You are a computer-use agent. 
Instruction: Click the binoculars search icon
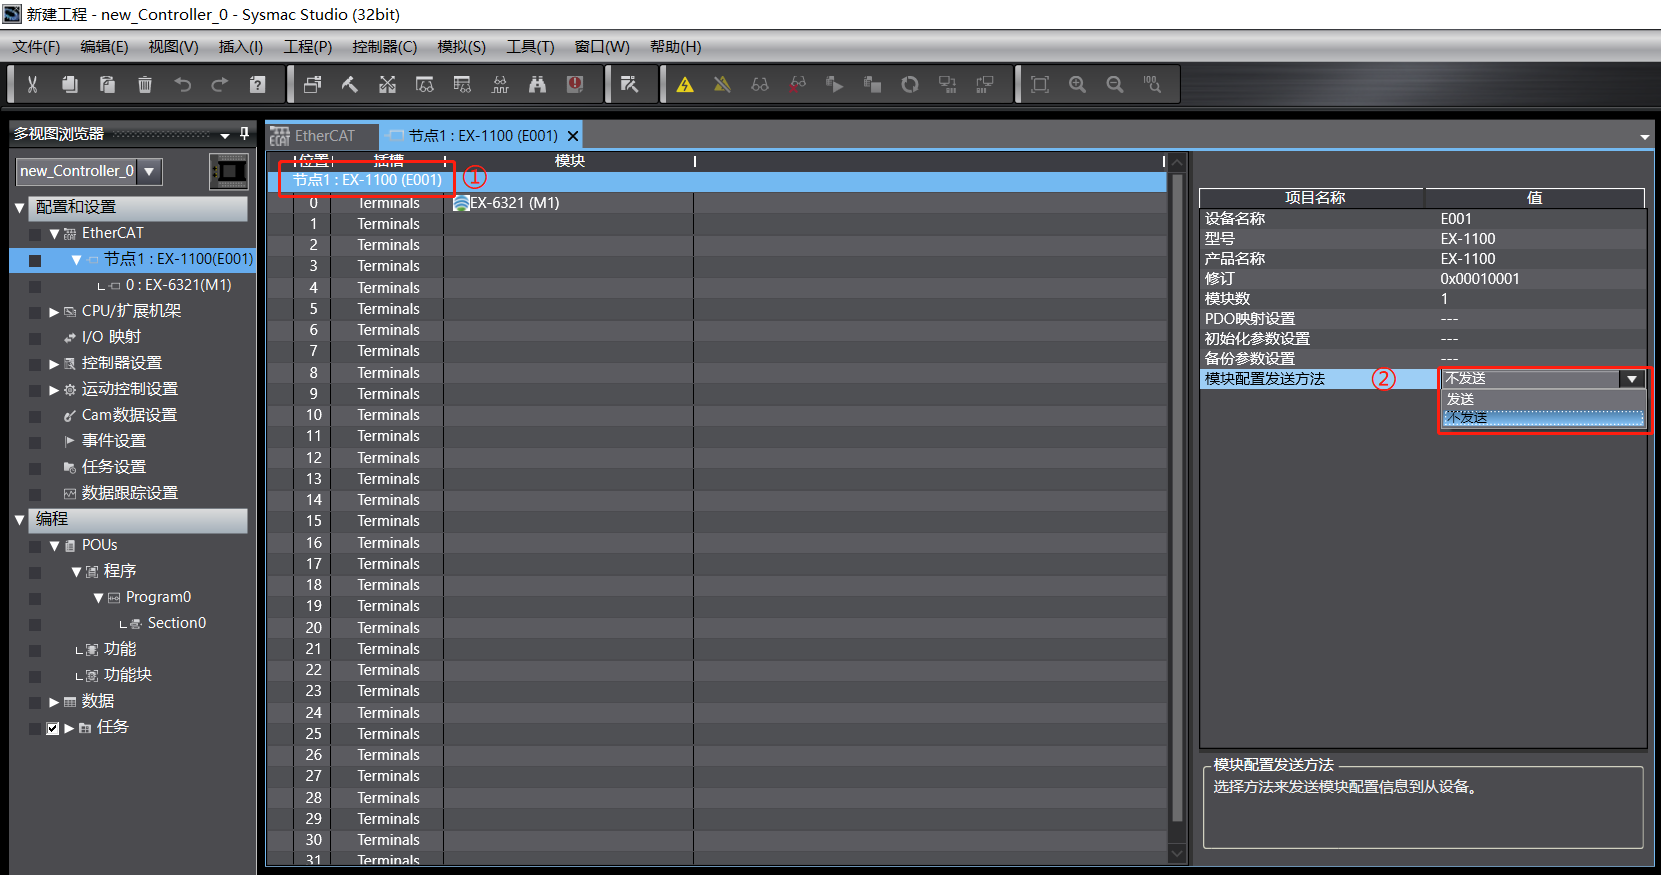pyautogui.click(x=537, y=85)
